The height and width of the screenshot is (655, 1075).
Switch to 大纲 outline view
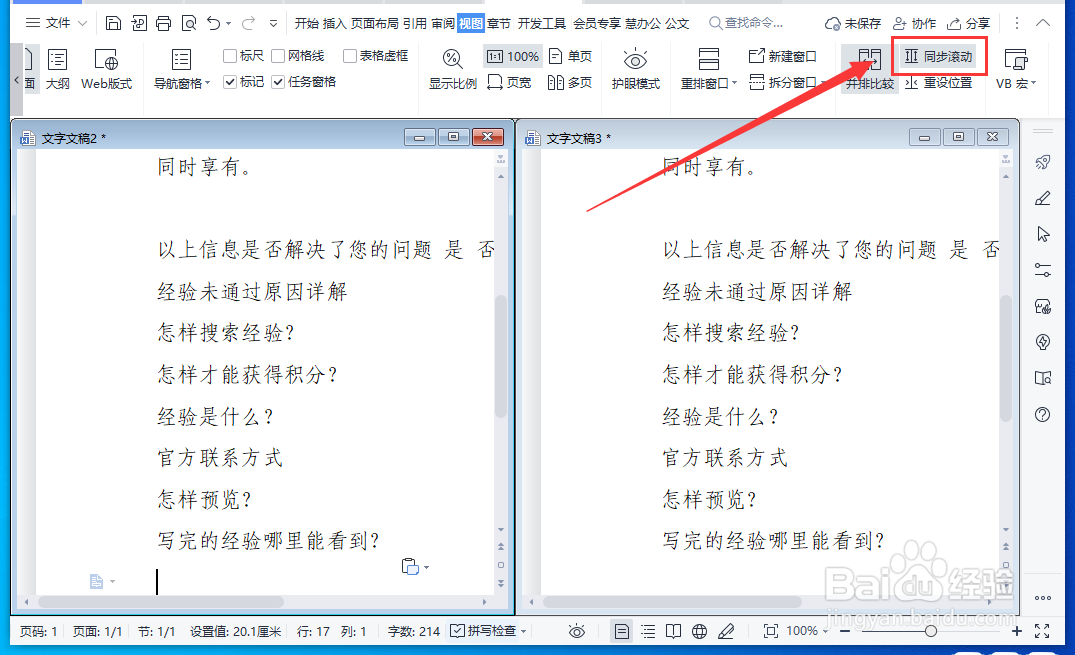(58, 69)
